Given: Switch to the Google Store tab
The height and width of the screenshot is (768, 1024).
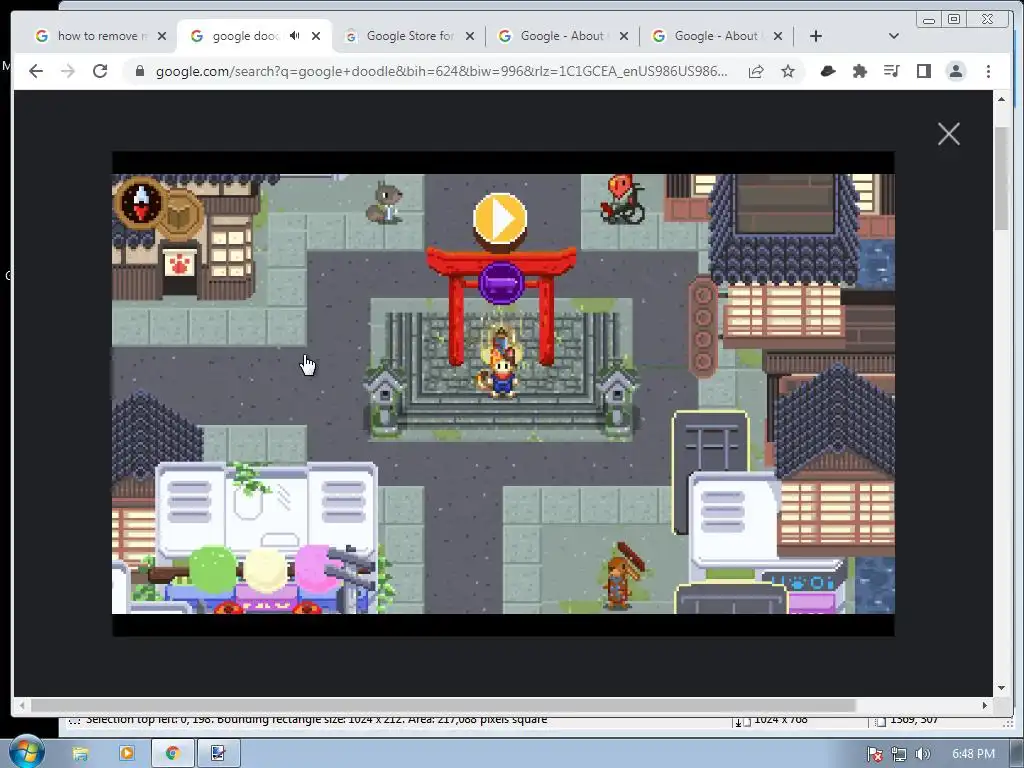Looking at the screenshot, I should tap(409, 36).
